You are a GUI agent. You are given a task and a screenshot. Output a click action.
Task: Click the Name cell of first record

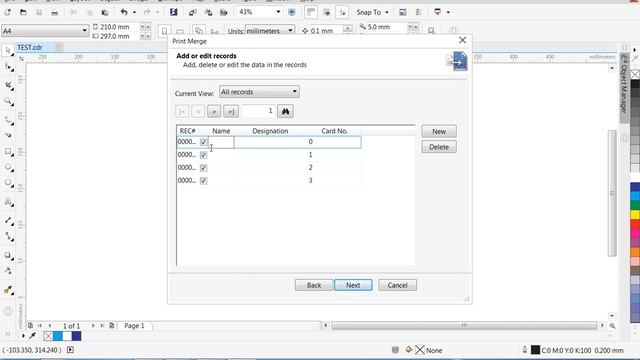tap(221, 142)
